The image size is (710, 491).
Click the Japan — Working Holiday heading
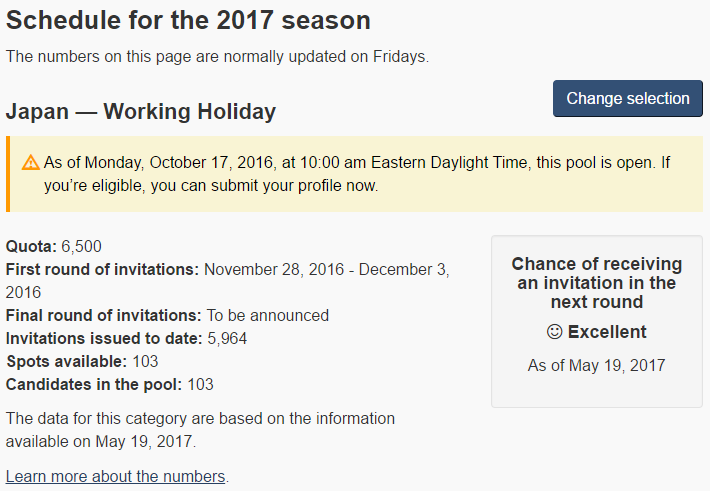click(x=141, y=111)
